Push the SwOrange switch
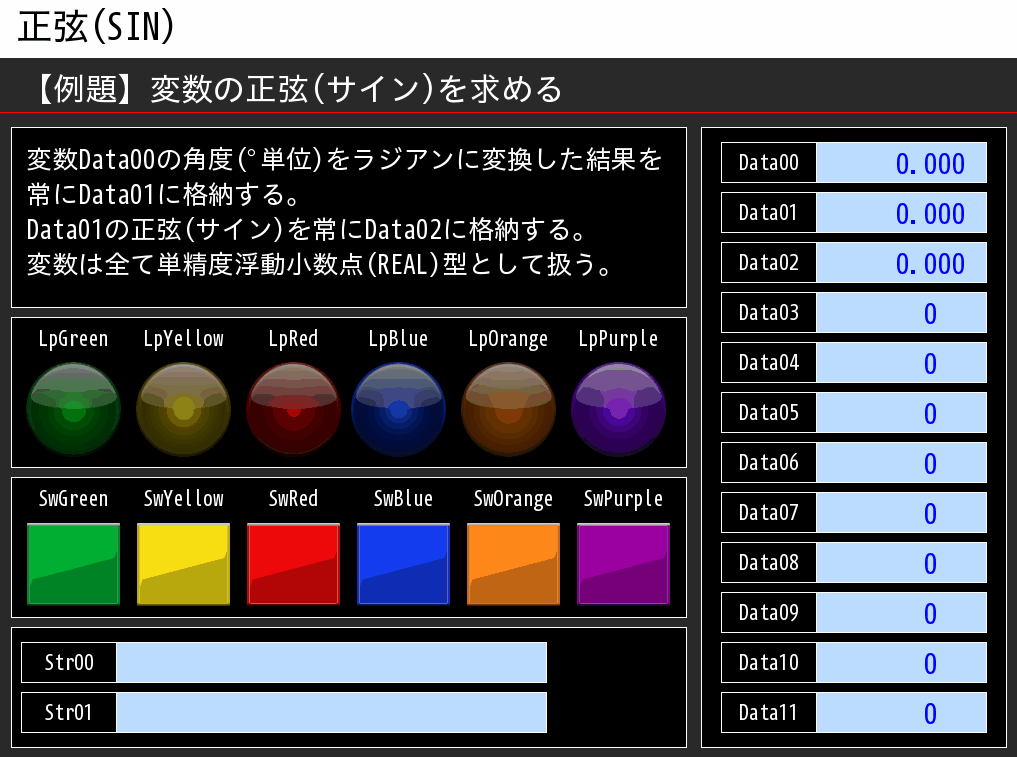The image size is (1017, 757). pos(513,564)
